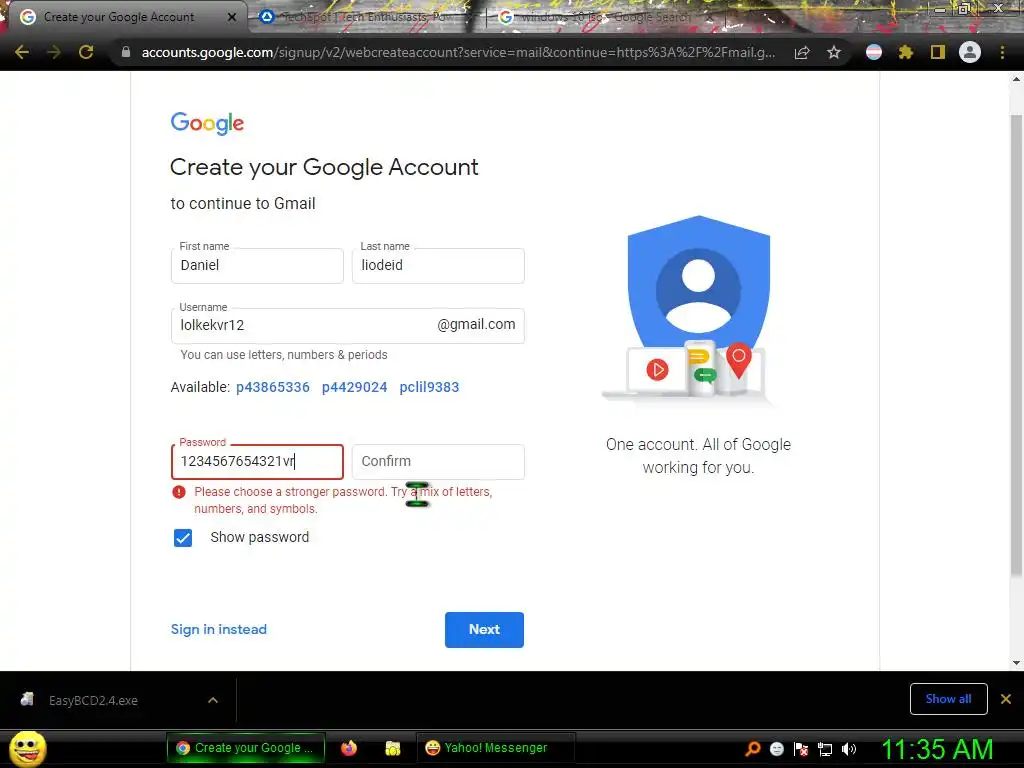1024x768 pixels.
Task: Click the Google logo
Action: [x=207, y=123]
